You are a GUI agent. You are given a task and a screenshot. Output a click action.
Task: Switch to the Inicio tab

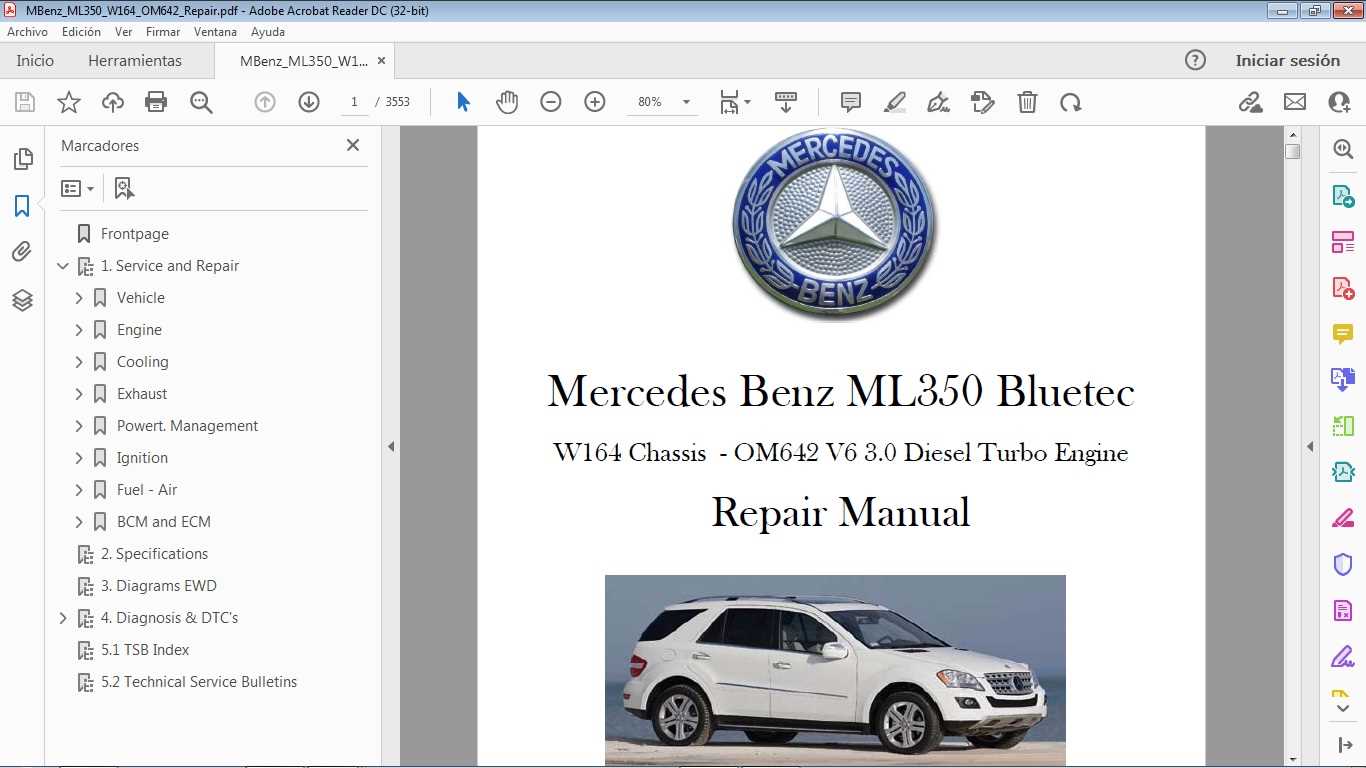click(x=35, y=60)
